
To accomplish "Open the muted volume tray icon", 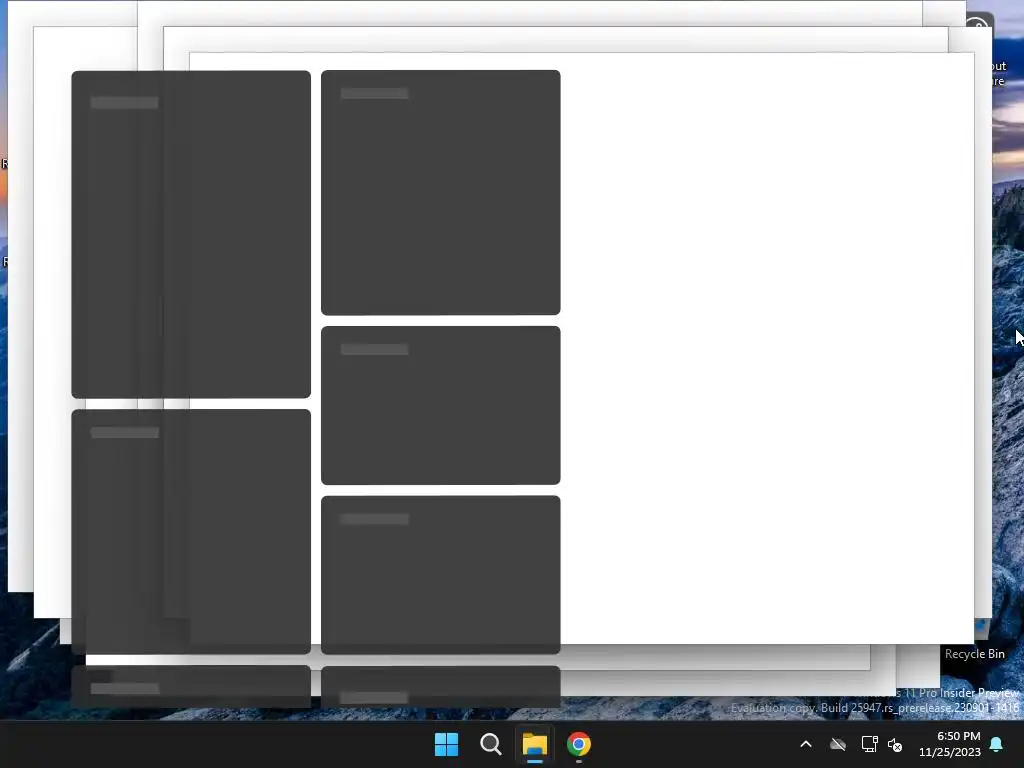I will 895,744.
